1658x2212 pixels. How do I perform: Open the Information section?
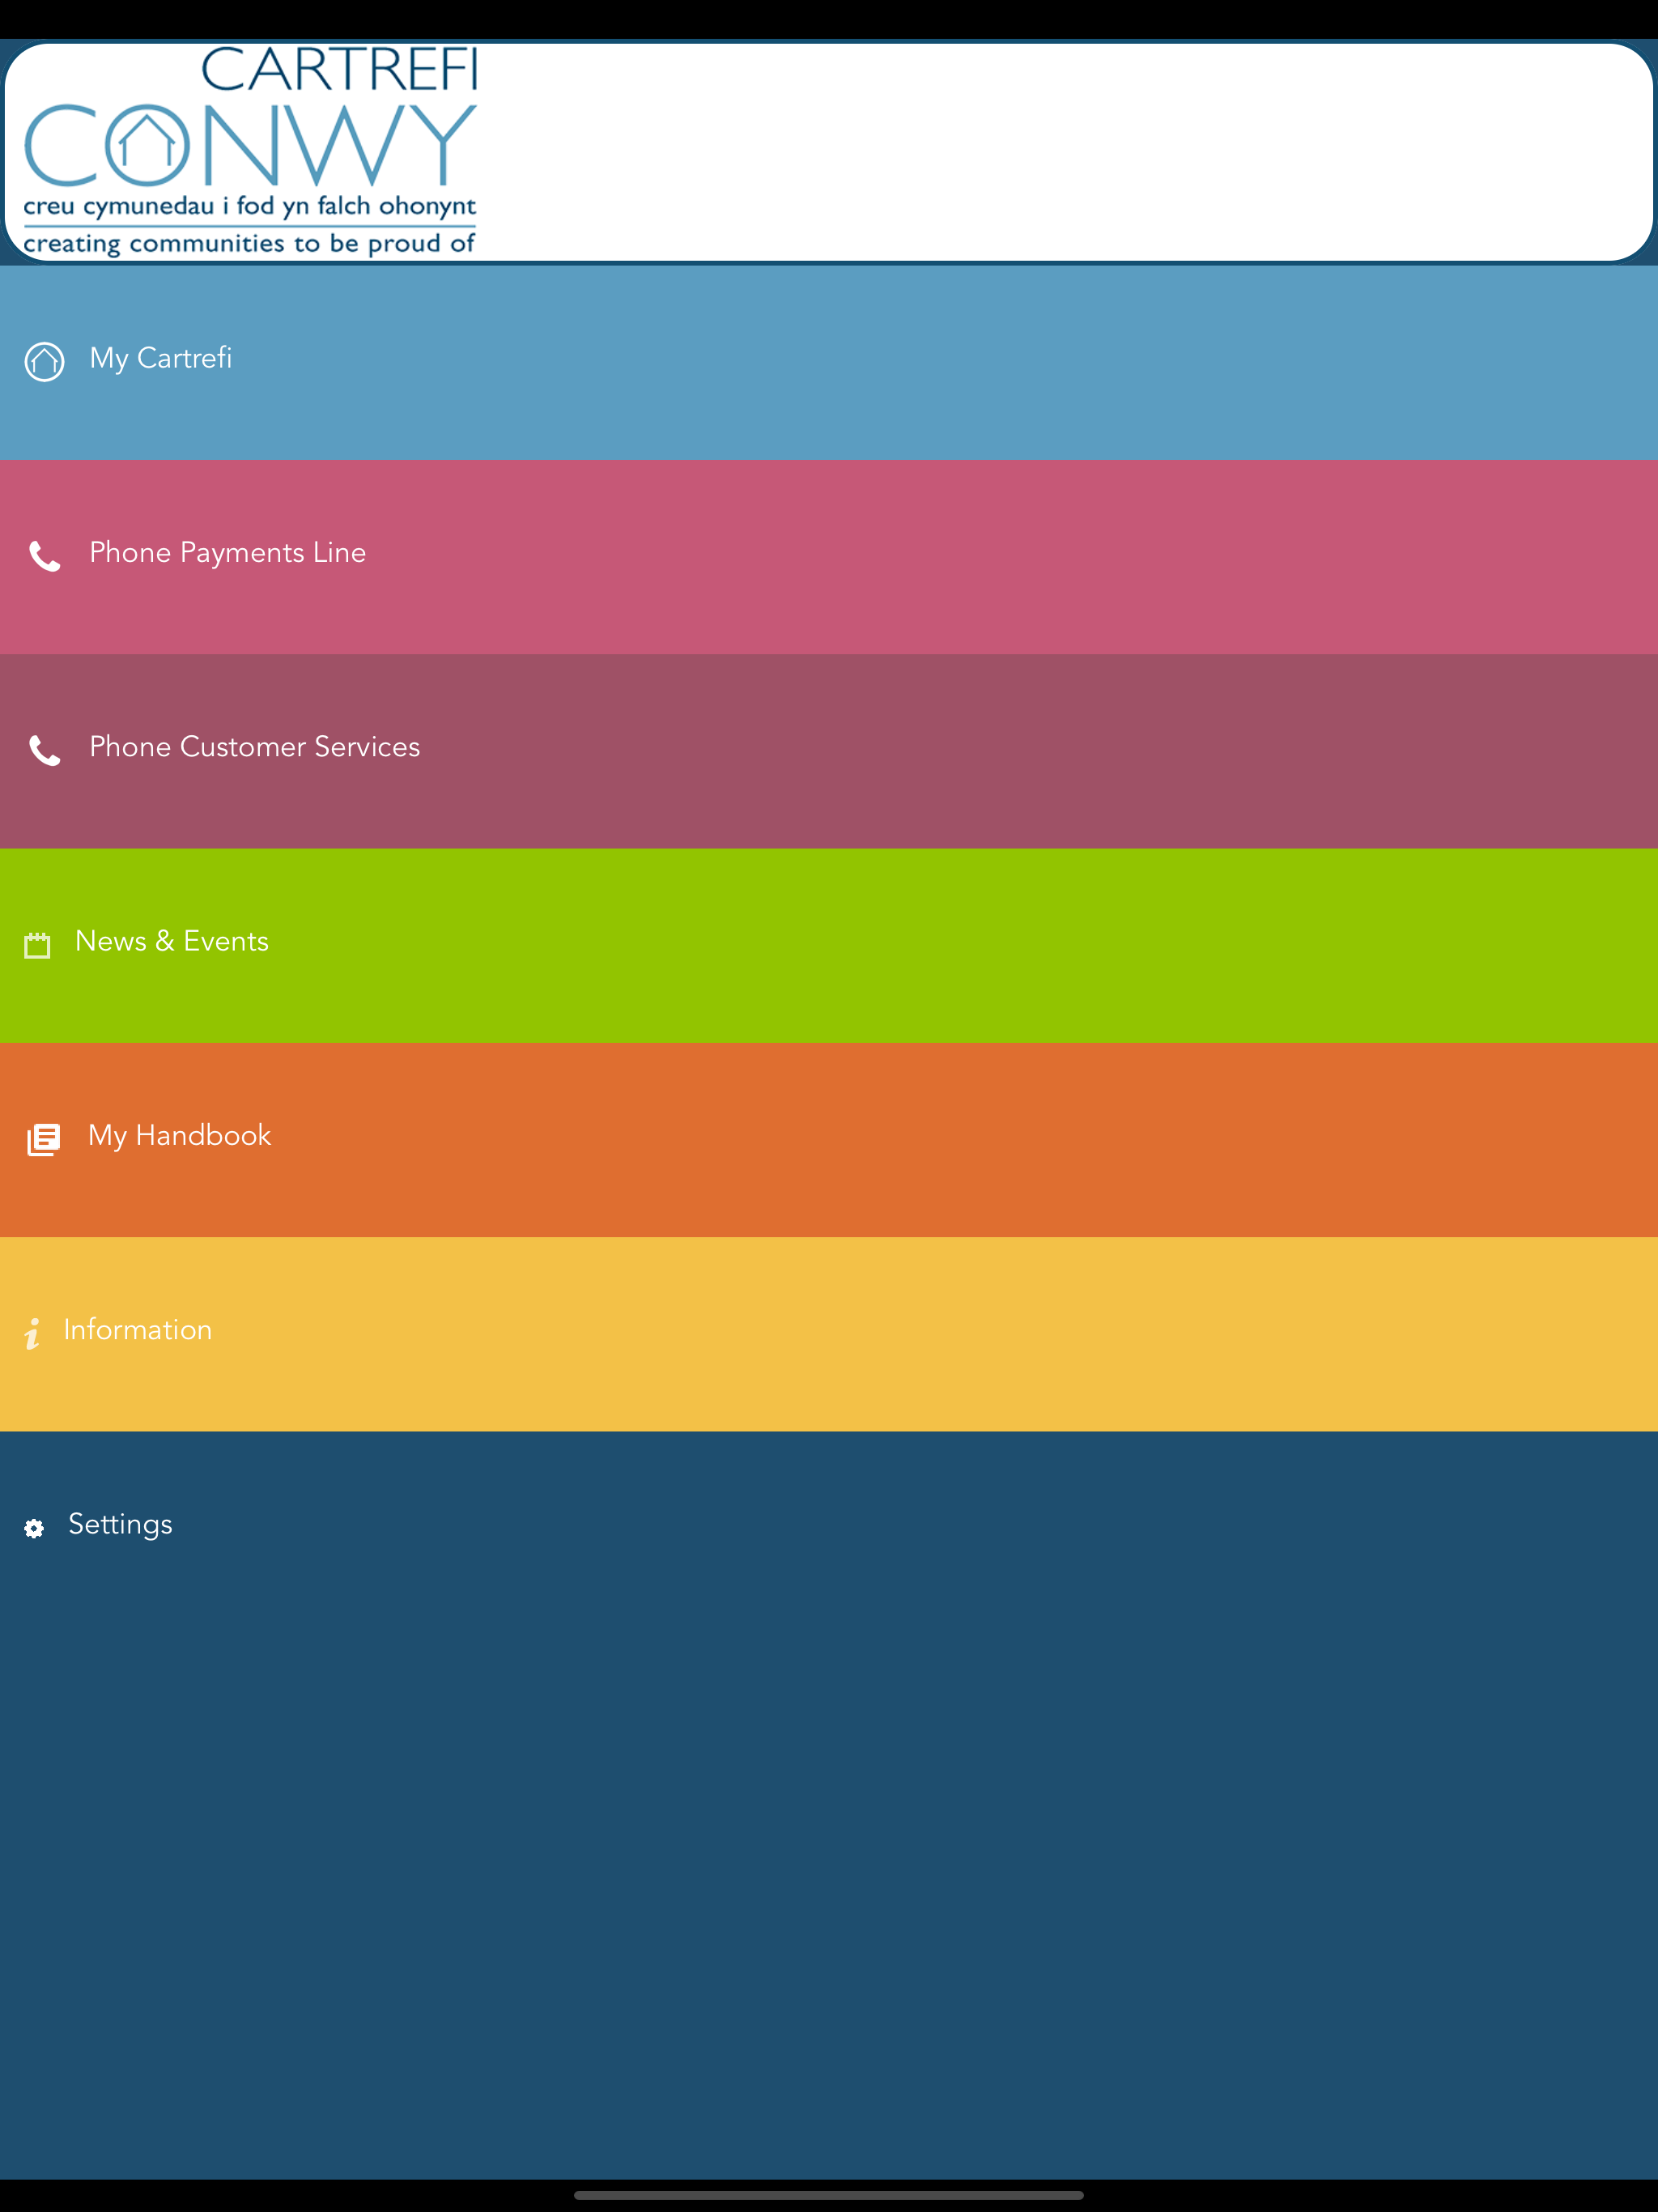(x=829, y=1334)
